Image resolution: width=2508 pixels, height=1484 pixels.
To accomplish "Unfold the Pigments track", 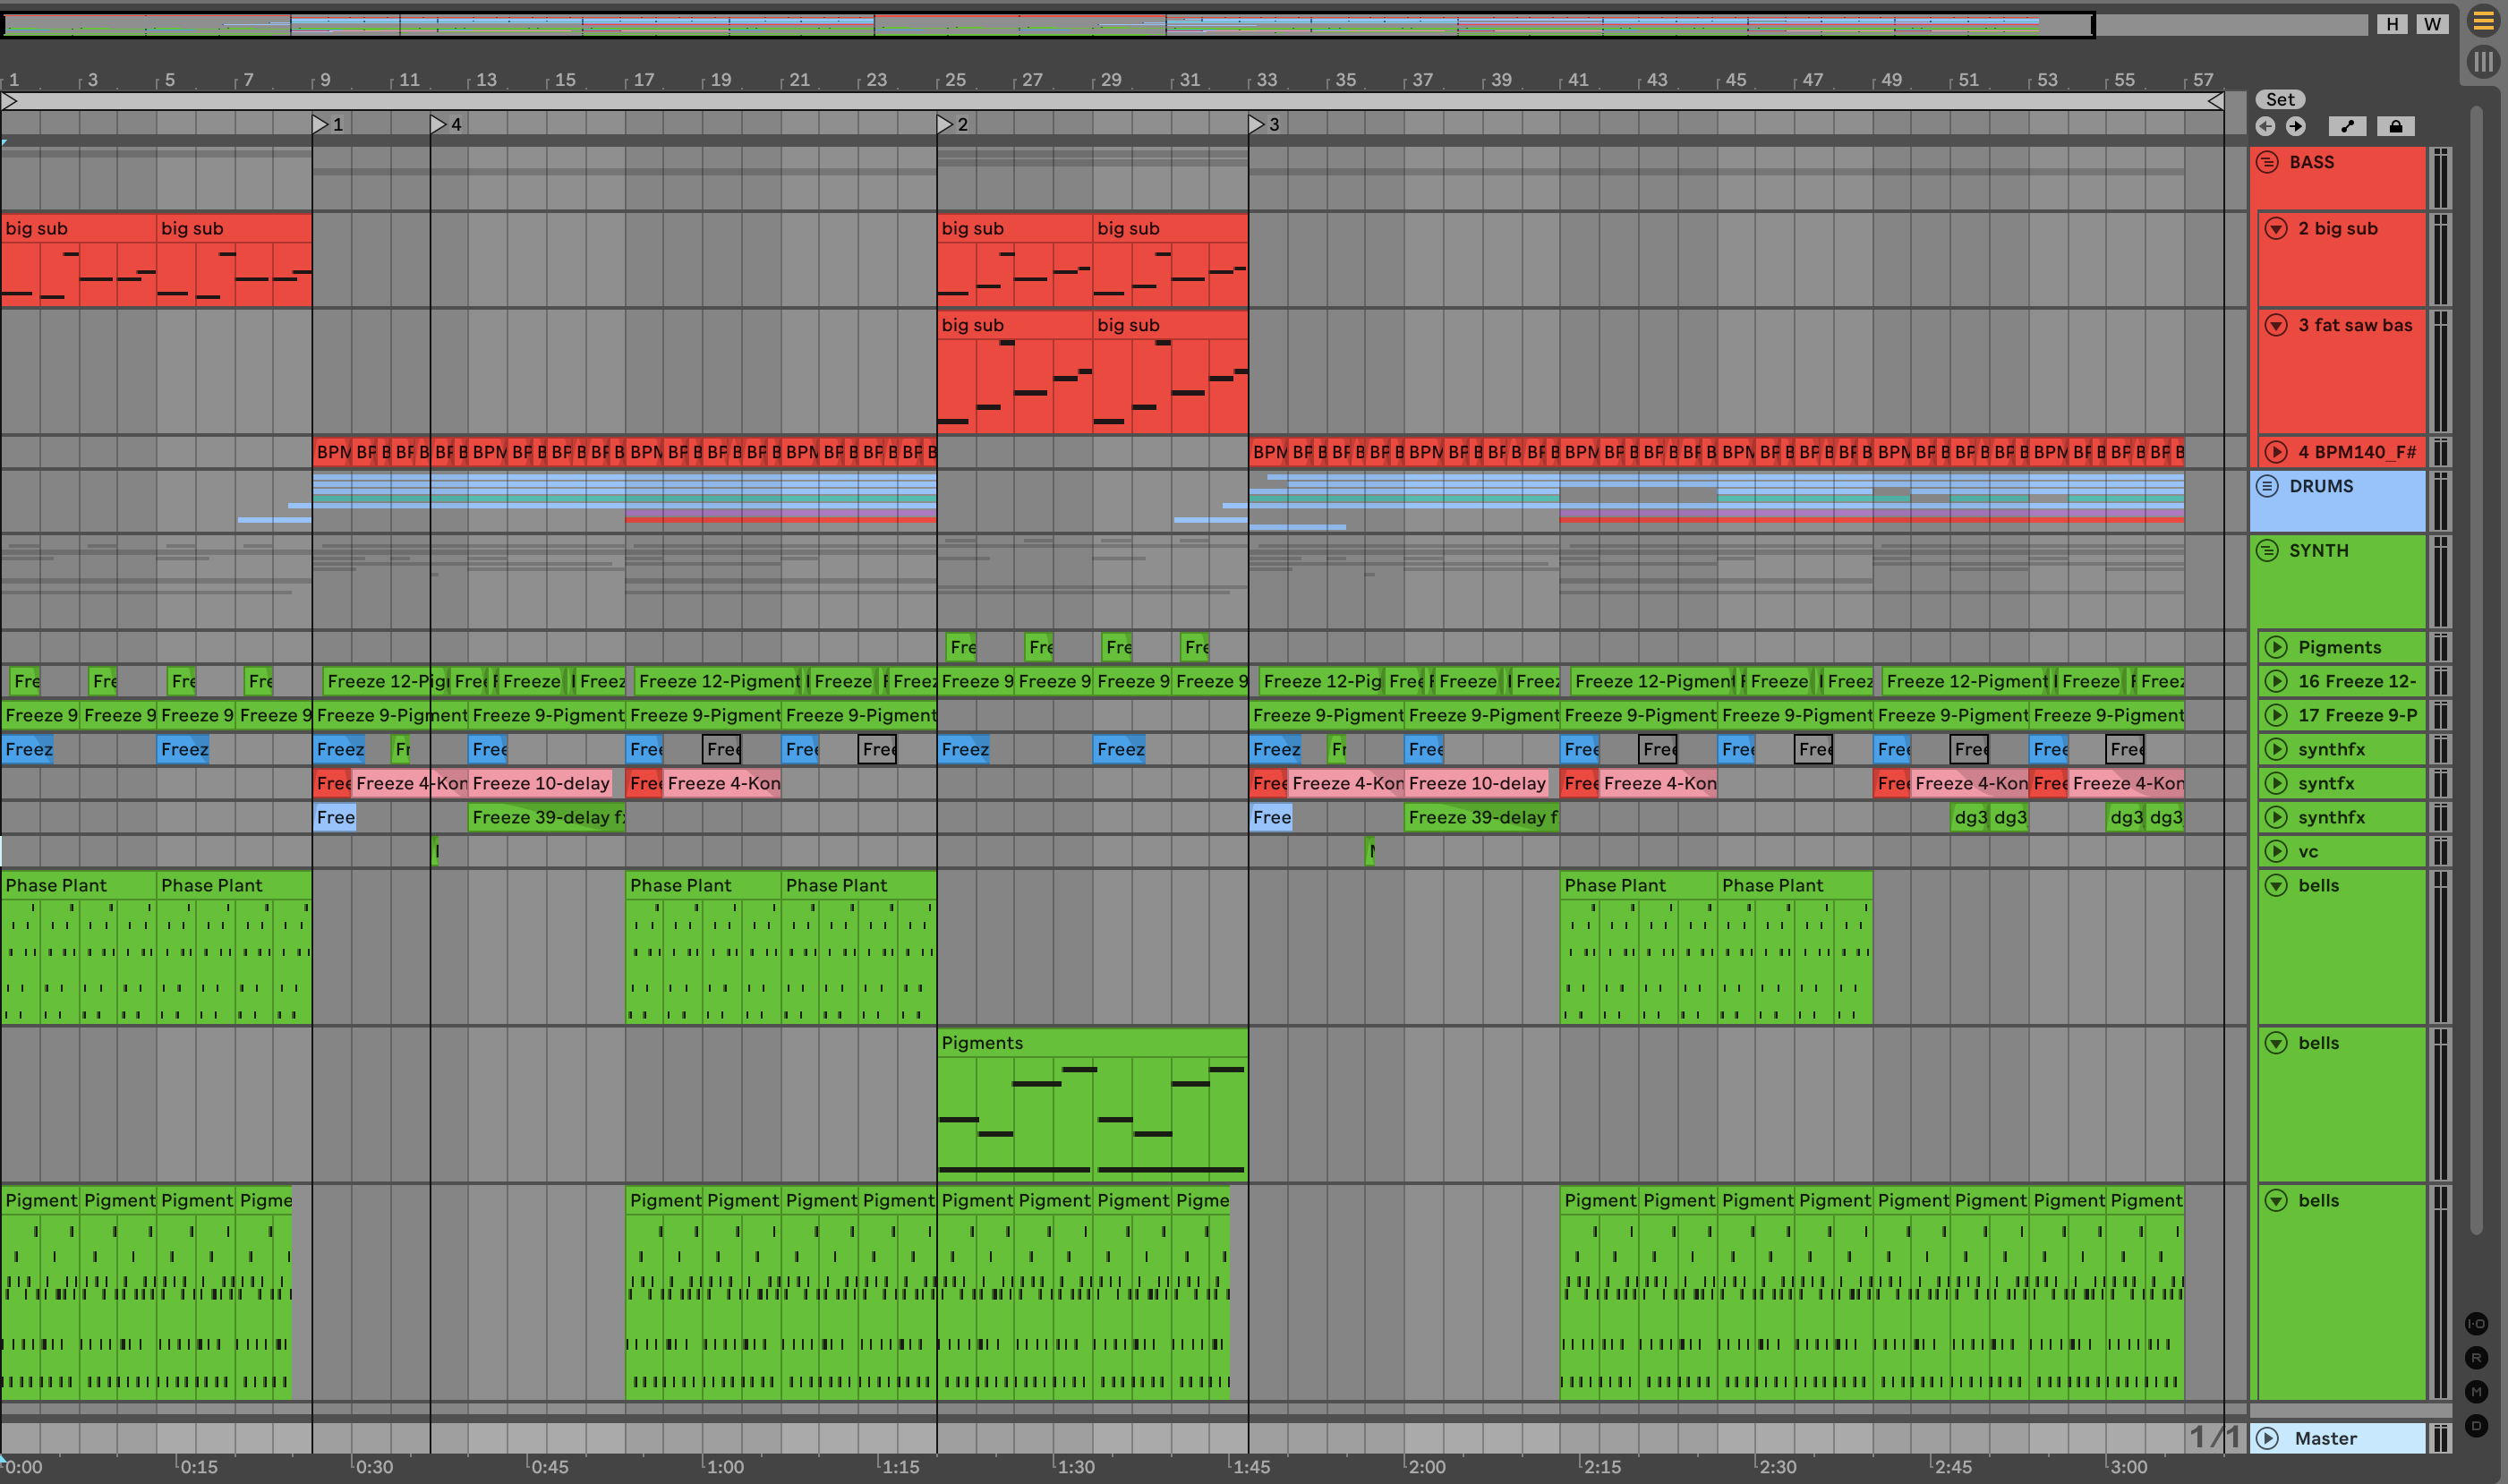I will [x=2276, y=647].
